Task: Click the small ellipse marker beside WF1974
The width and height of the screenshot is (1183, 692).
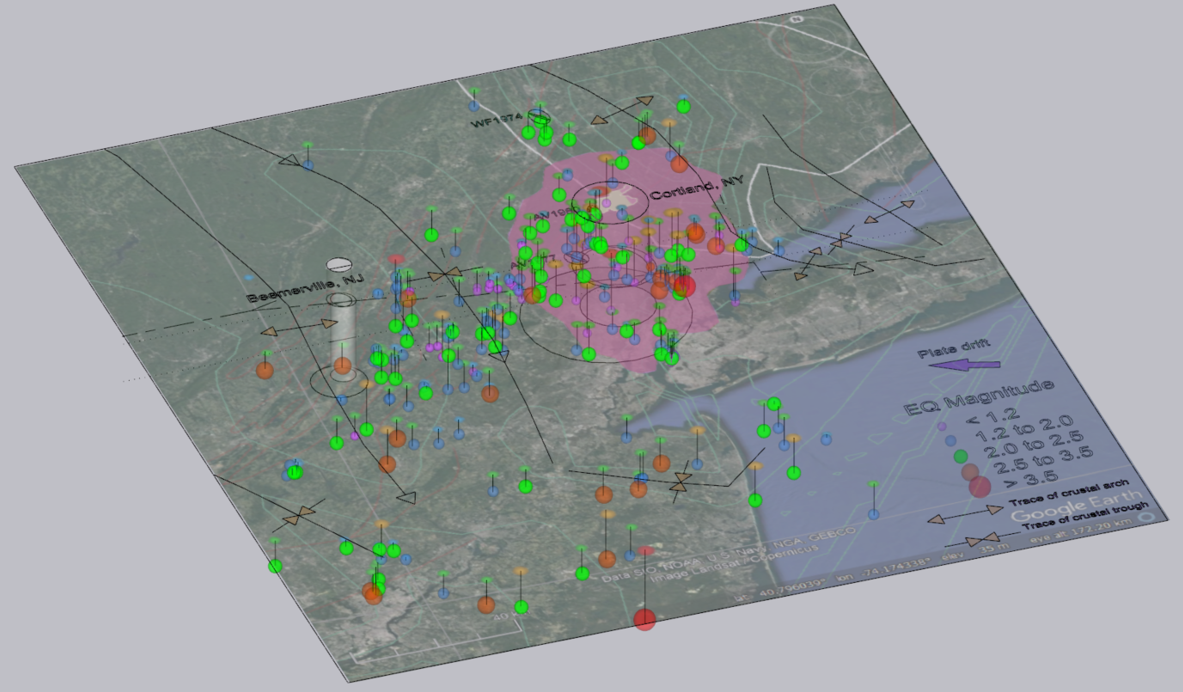Action: coord(540,117)
